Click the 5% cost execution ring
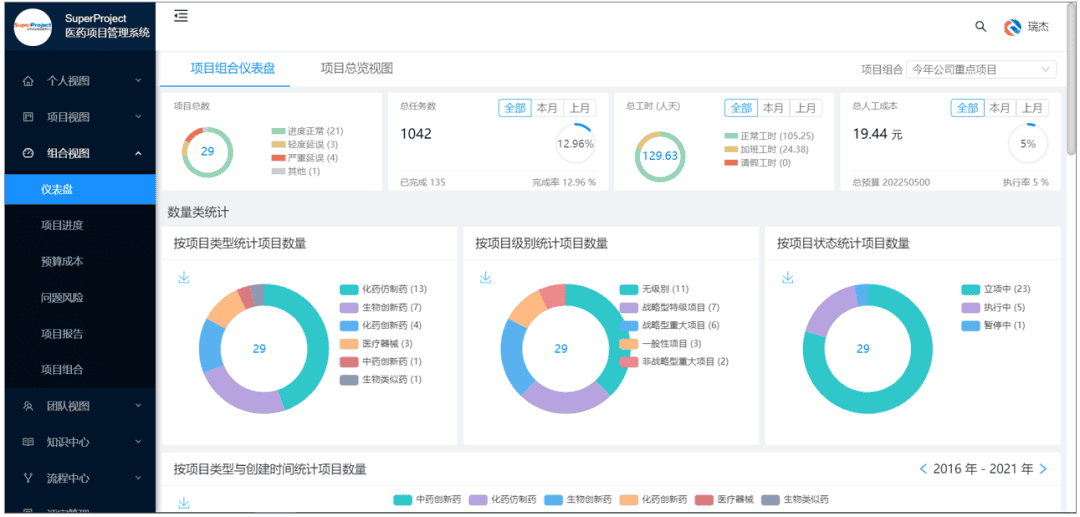Viewport: 1080px width, 517px height. pyautogui.click(x=1028, y=144)
